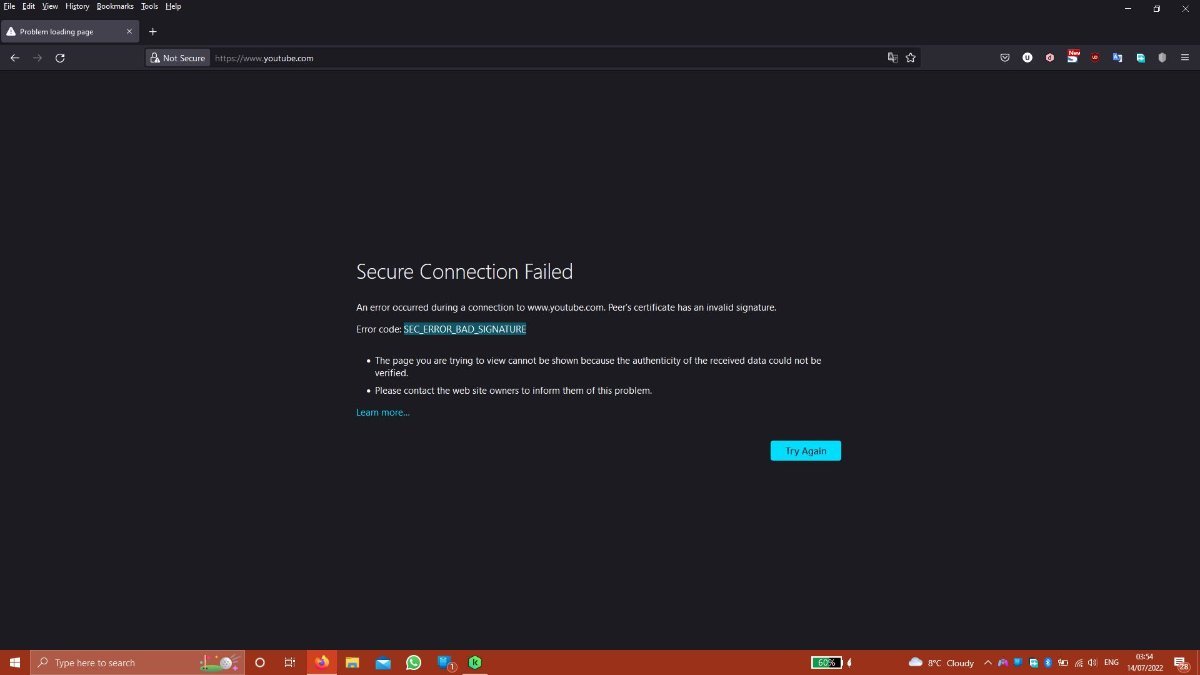Switch the ENG input language indicator
Screen dimensions: 1200x675
coord(1111,662)
